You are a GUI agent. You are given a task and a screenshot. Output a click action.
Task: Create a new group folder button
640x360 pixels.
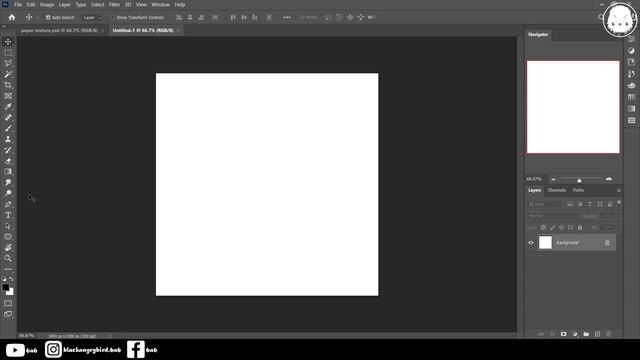pos(586,334)
